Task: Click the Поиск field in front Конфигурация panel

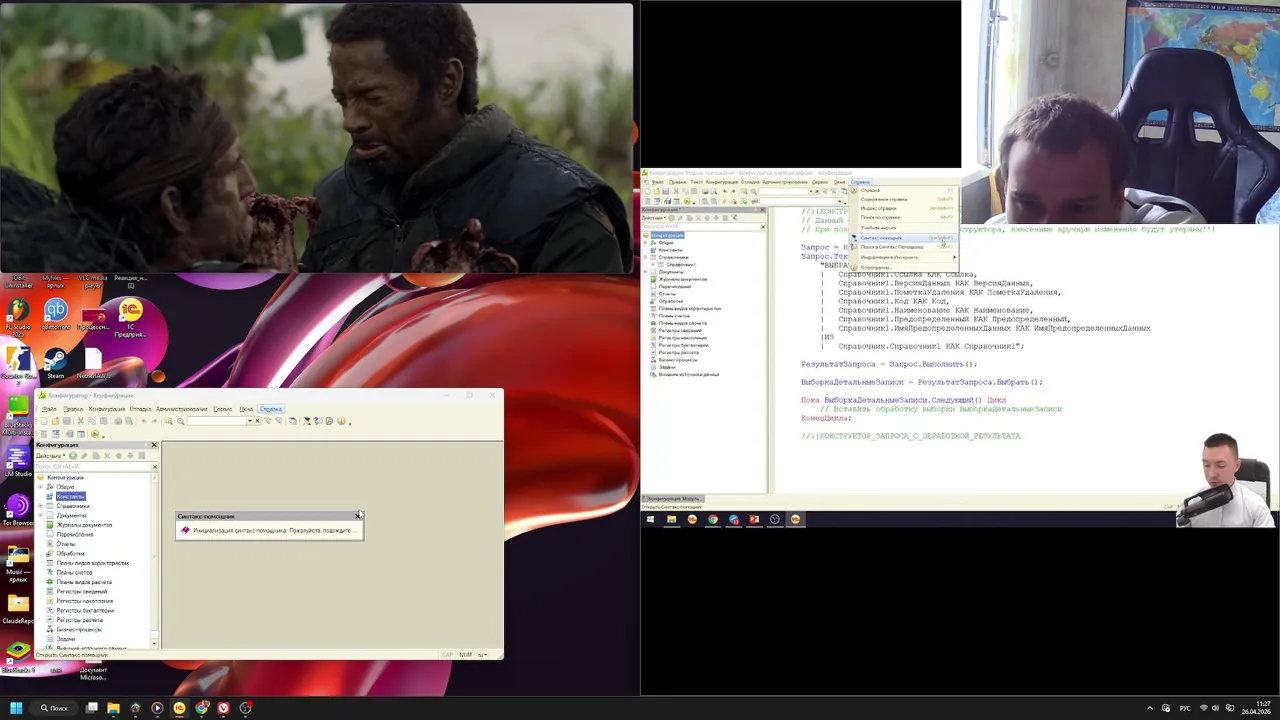Action: coord(93,466)
